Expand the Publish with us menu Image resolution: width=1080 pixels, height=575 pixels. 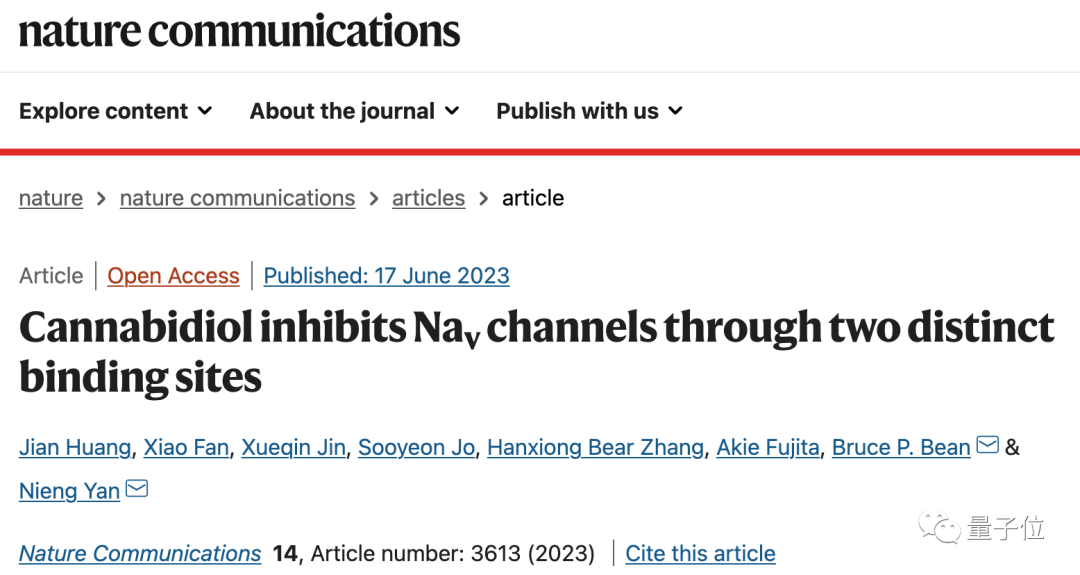(589, 111)
